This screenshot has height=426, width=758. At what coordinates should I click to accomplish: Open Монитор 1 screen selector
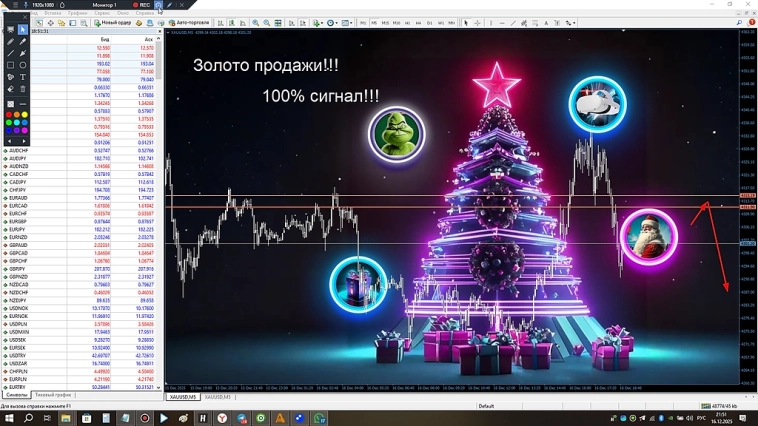click(x=105, y=5)
